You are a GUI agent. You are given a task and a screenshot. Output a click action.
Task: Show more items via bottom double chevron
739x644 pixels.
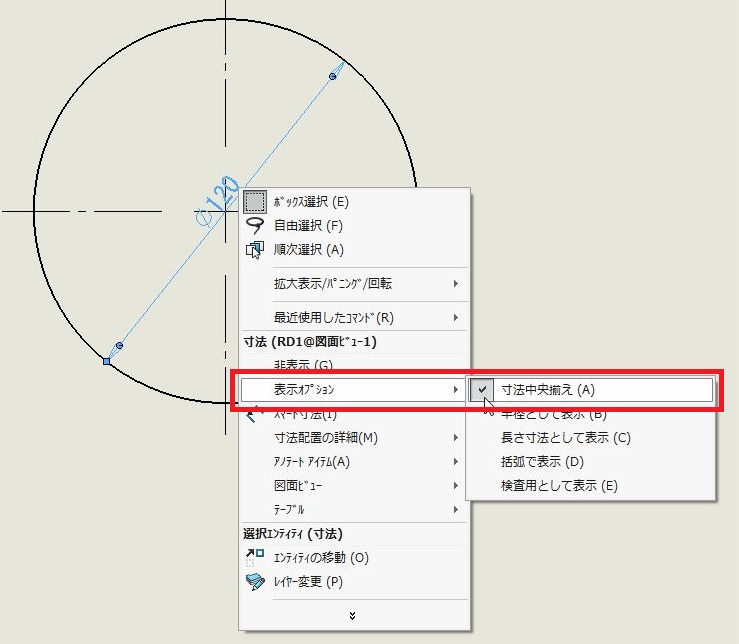point(352,615)
